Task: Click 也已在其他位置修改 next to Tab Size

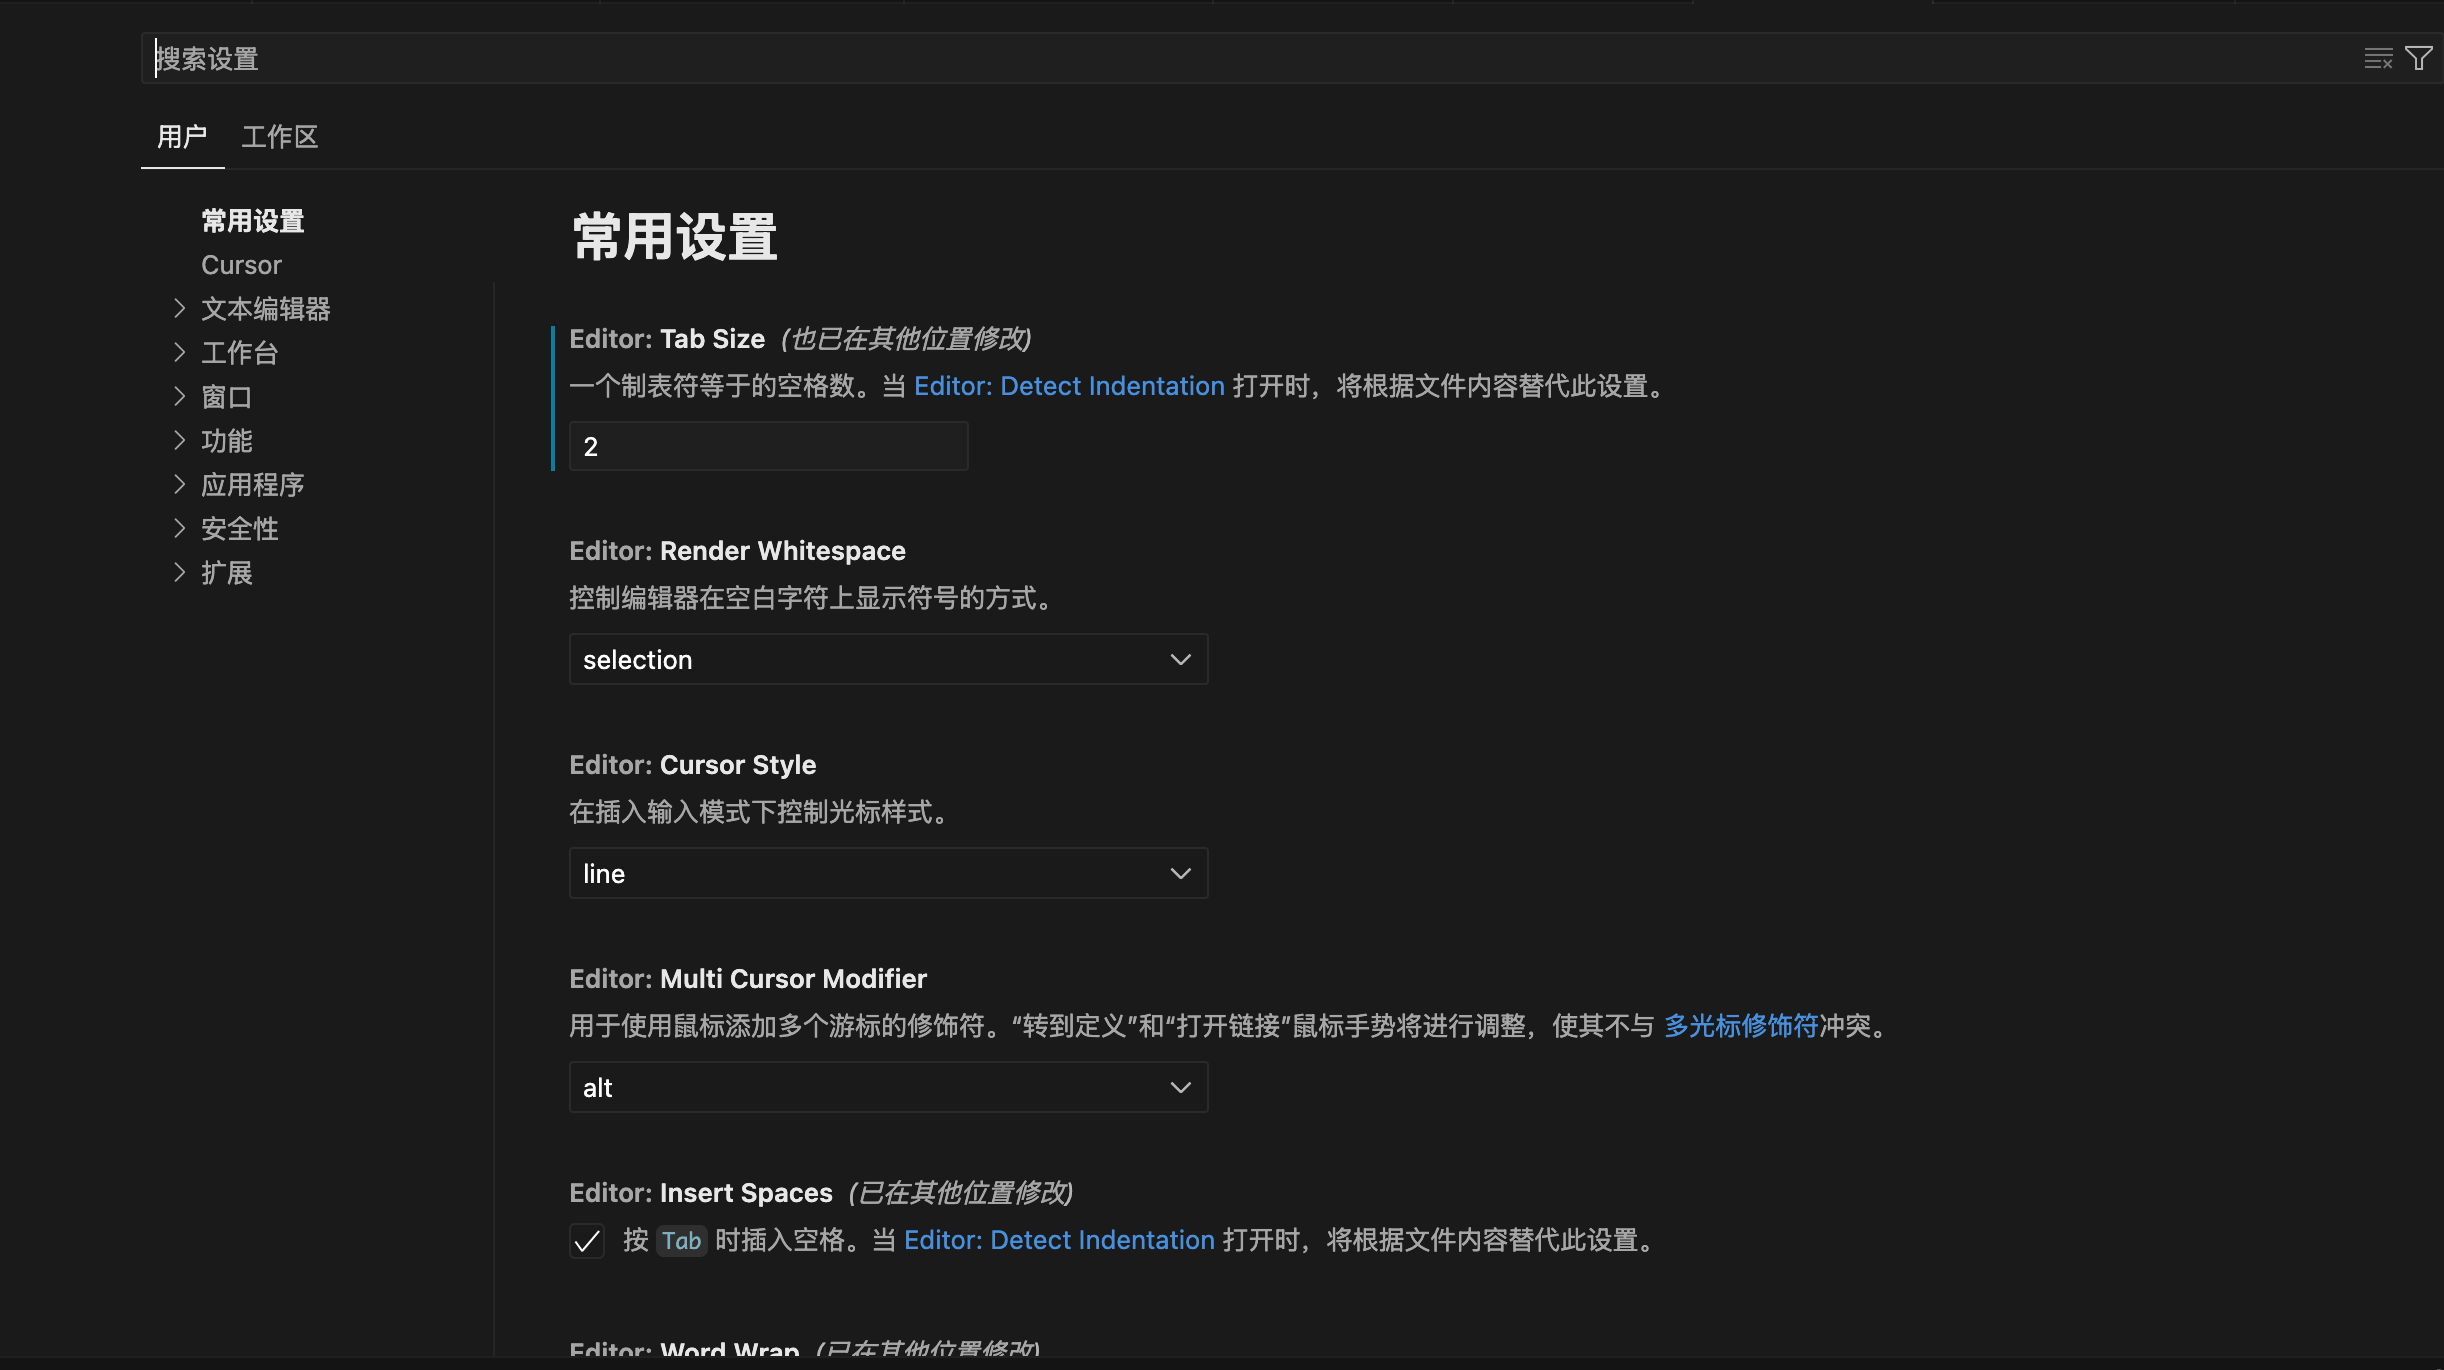Action: 905,339
